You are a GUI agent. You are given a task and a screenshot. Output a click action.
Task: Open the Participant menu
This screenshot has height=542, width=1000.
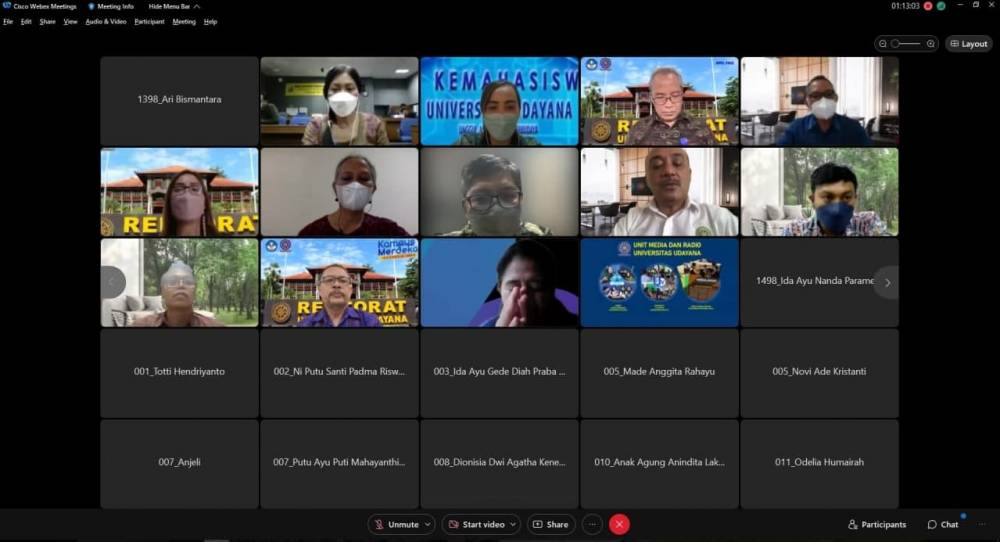pyautogui.click(x=149, y=22)
